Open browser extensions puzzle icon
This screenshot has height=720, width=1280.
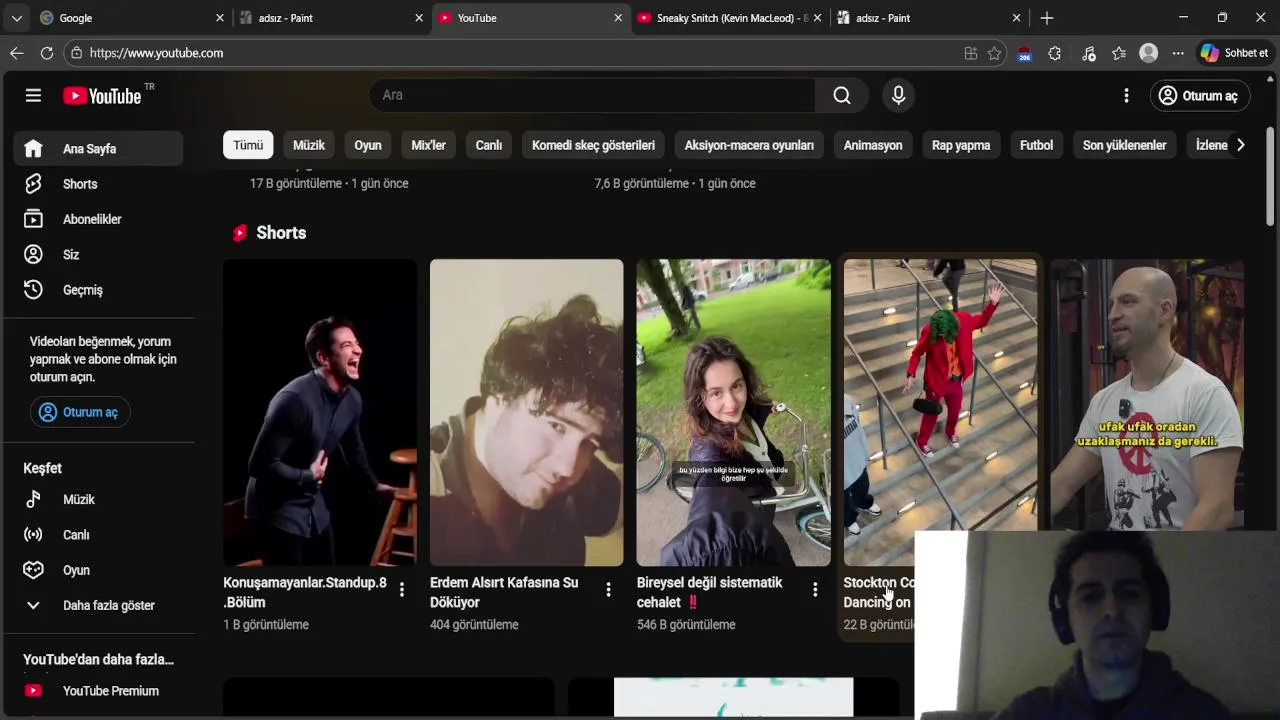click(x=1054, y=53)
